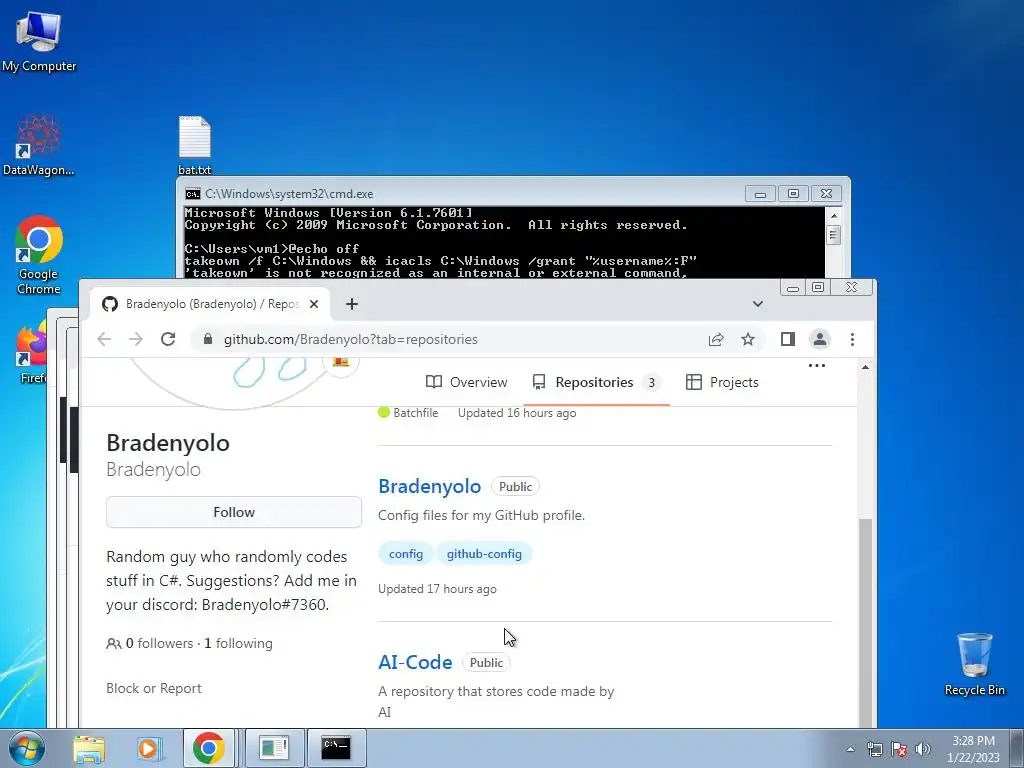Open the AI-Code repository link

(x=415, y=662)
